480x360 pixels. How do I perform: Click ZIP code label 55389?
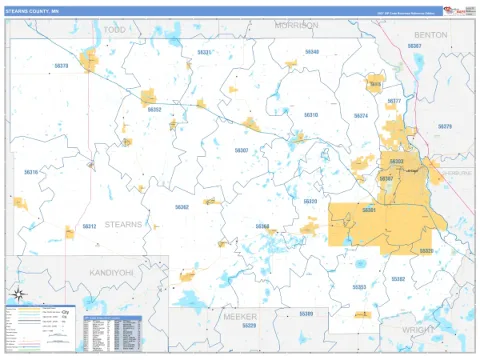pos(306,314)
